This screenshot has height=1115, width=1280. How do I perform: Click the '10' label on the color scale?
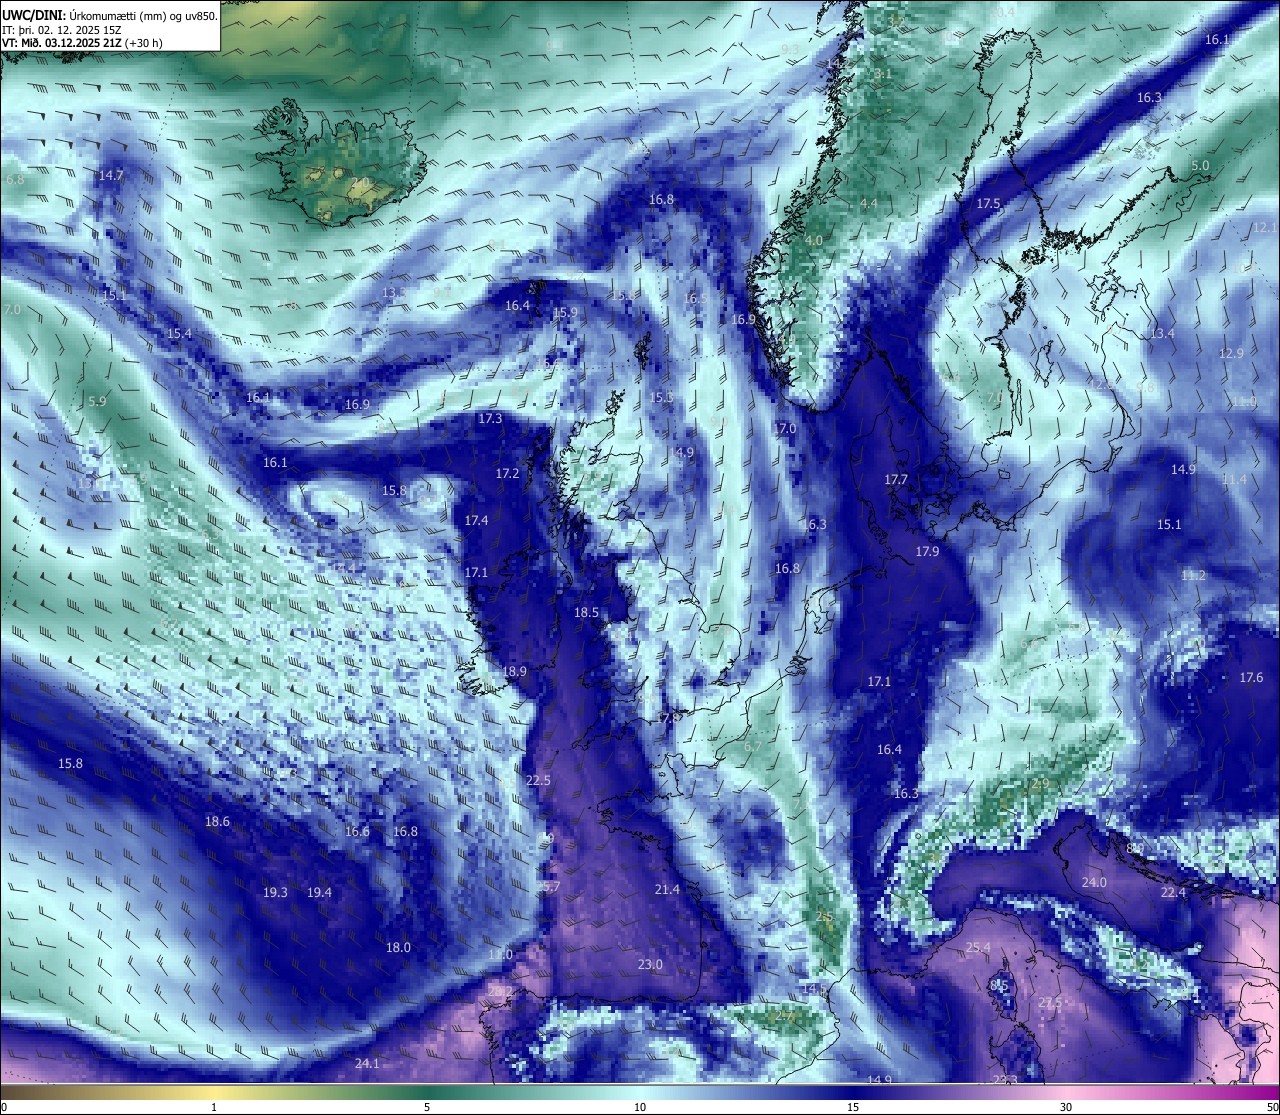pyautogui.click(x=640, y=1107)
